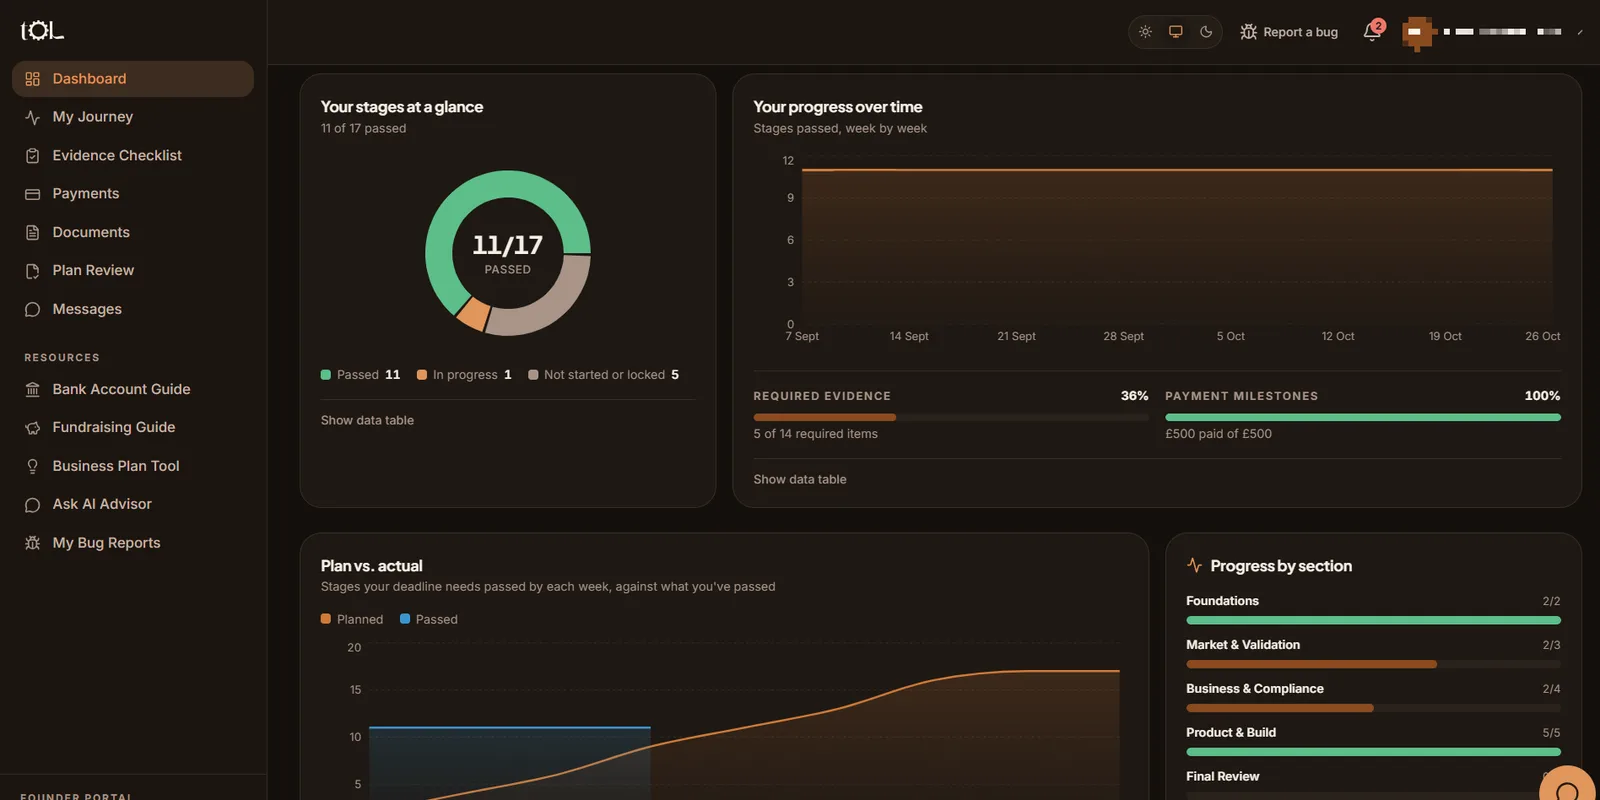Navigate to Payments
The image size is (1600, 800).
click(133, 194)
